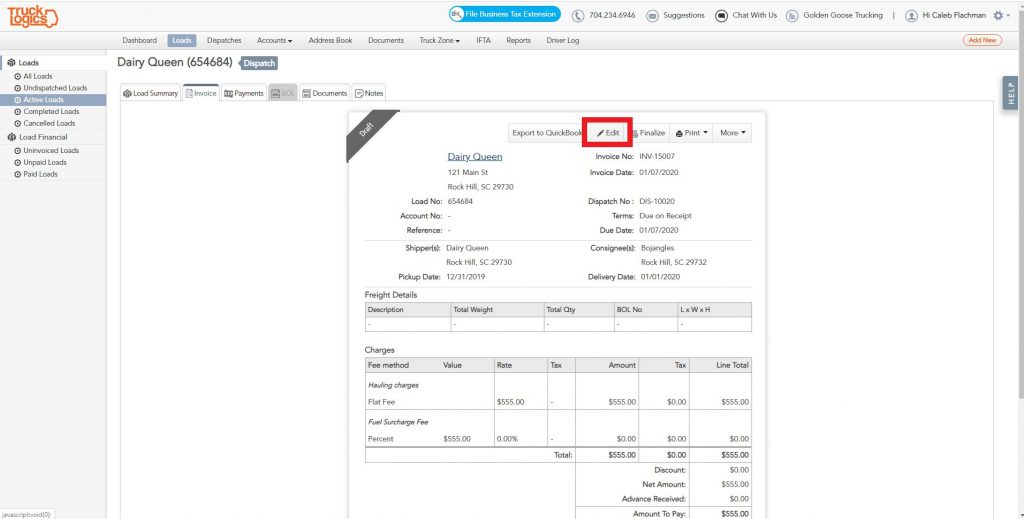Click the printer icon on Print button

pos(679,133)
